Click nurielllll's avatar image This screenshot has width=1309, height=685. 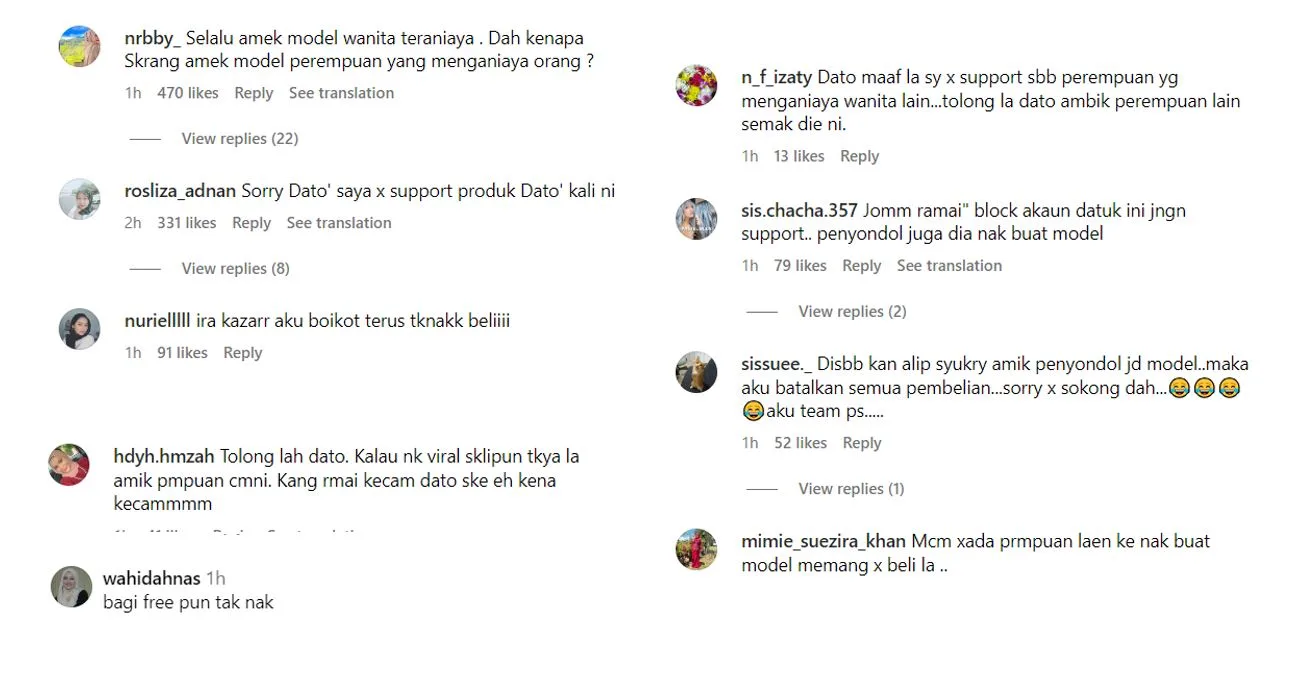(x=79, y=329)
